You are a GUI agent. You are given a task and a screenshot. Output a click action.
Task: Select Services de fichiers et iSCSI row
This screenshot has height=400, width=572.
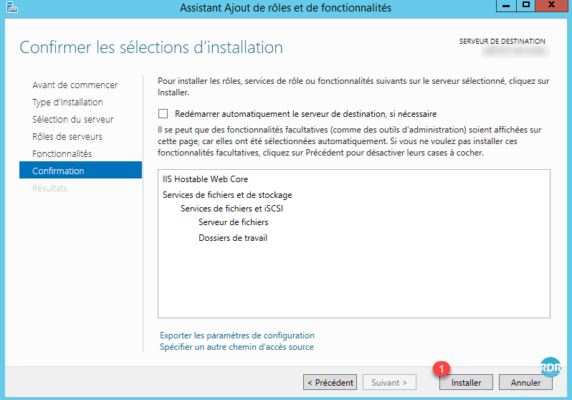[x=232, y=209]
